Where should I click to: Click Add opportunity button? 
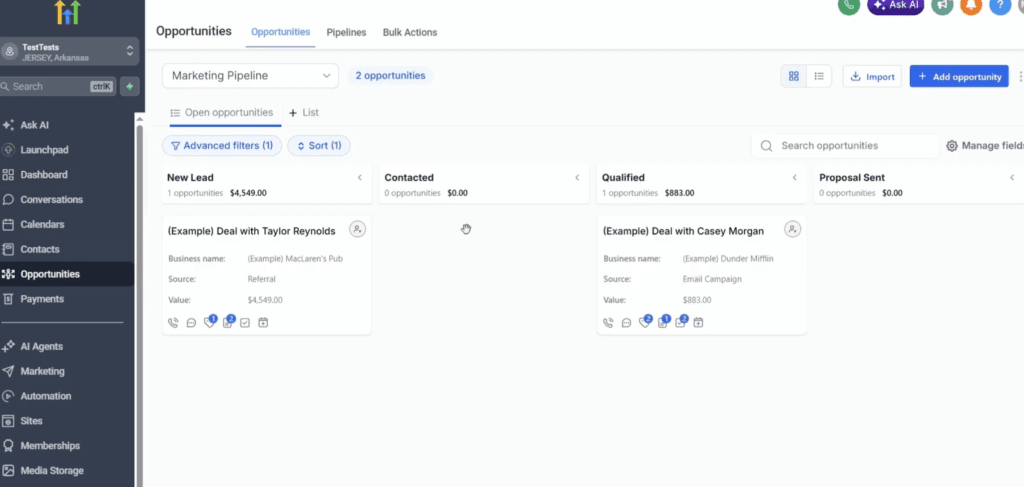[959, 76]
